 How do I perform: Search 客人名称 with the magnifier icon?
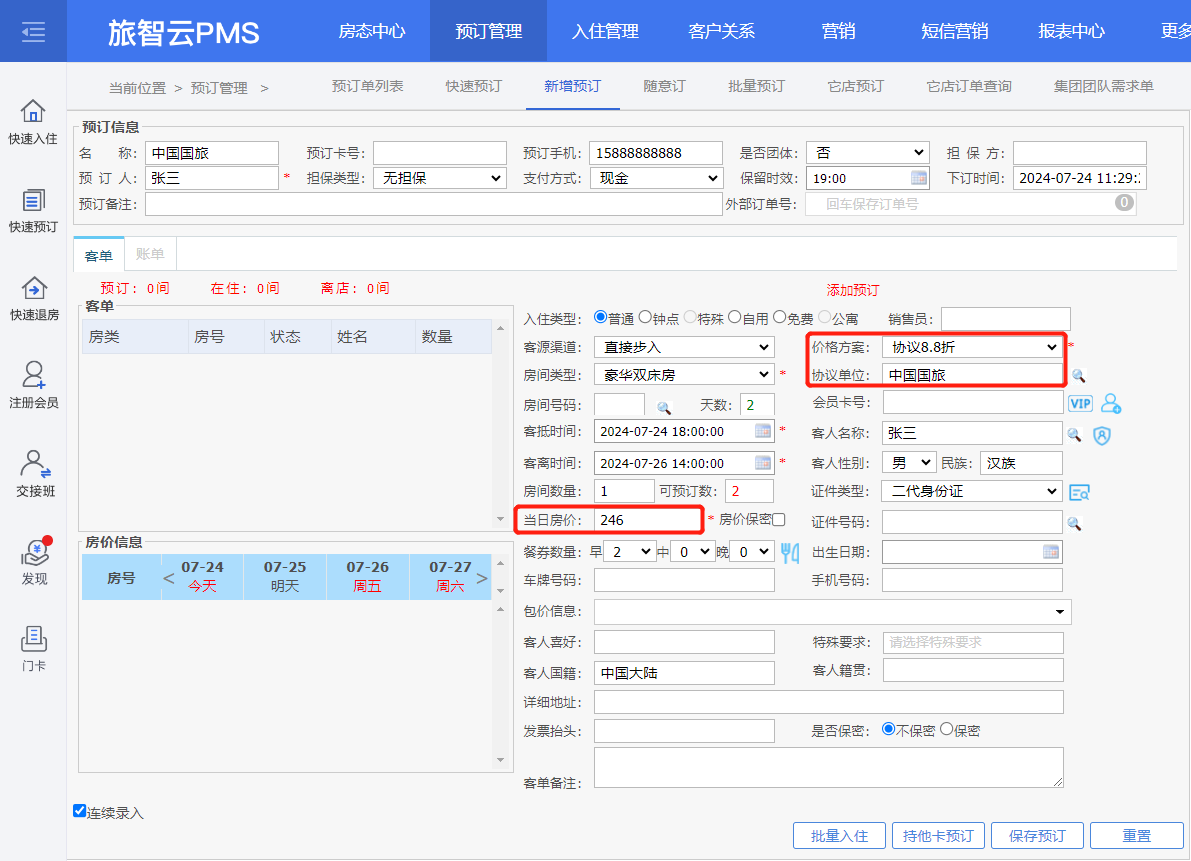(1074, 434)
